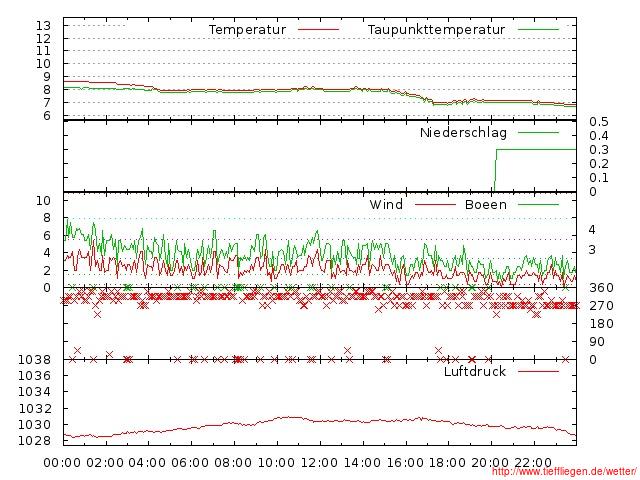Click the 00:00 time axis label
The image size is (640, 480).
click(63, 462)
